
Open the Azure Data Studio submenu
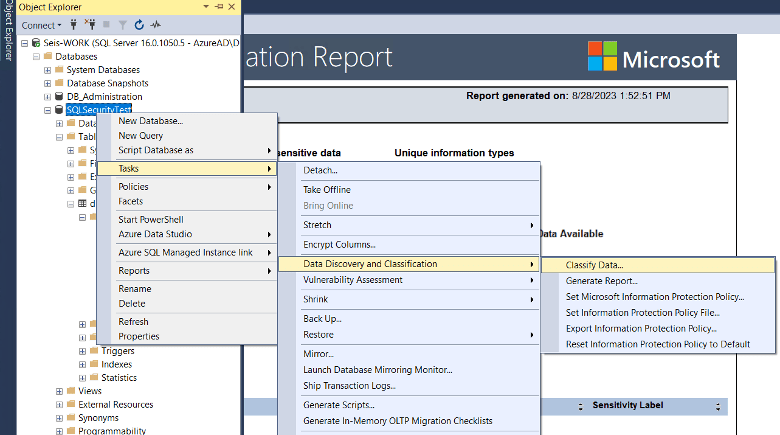point(187,234)
